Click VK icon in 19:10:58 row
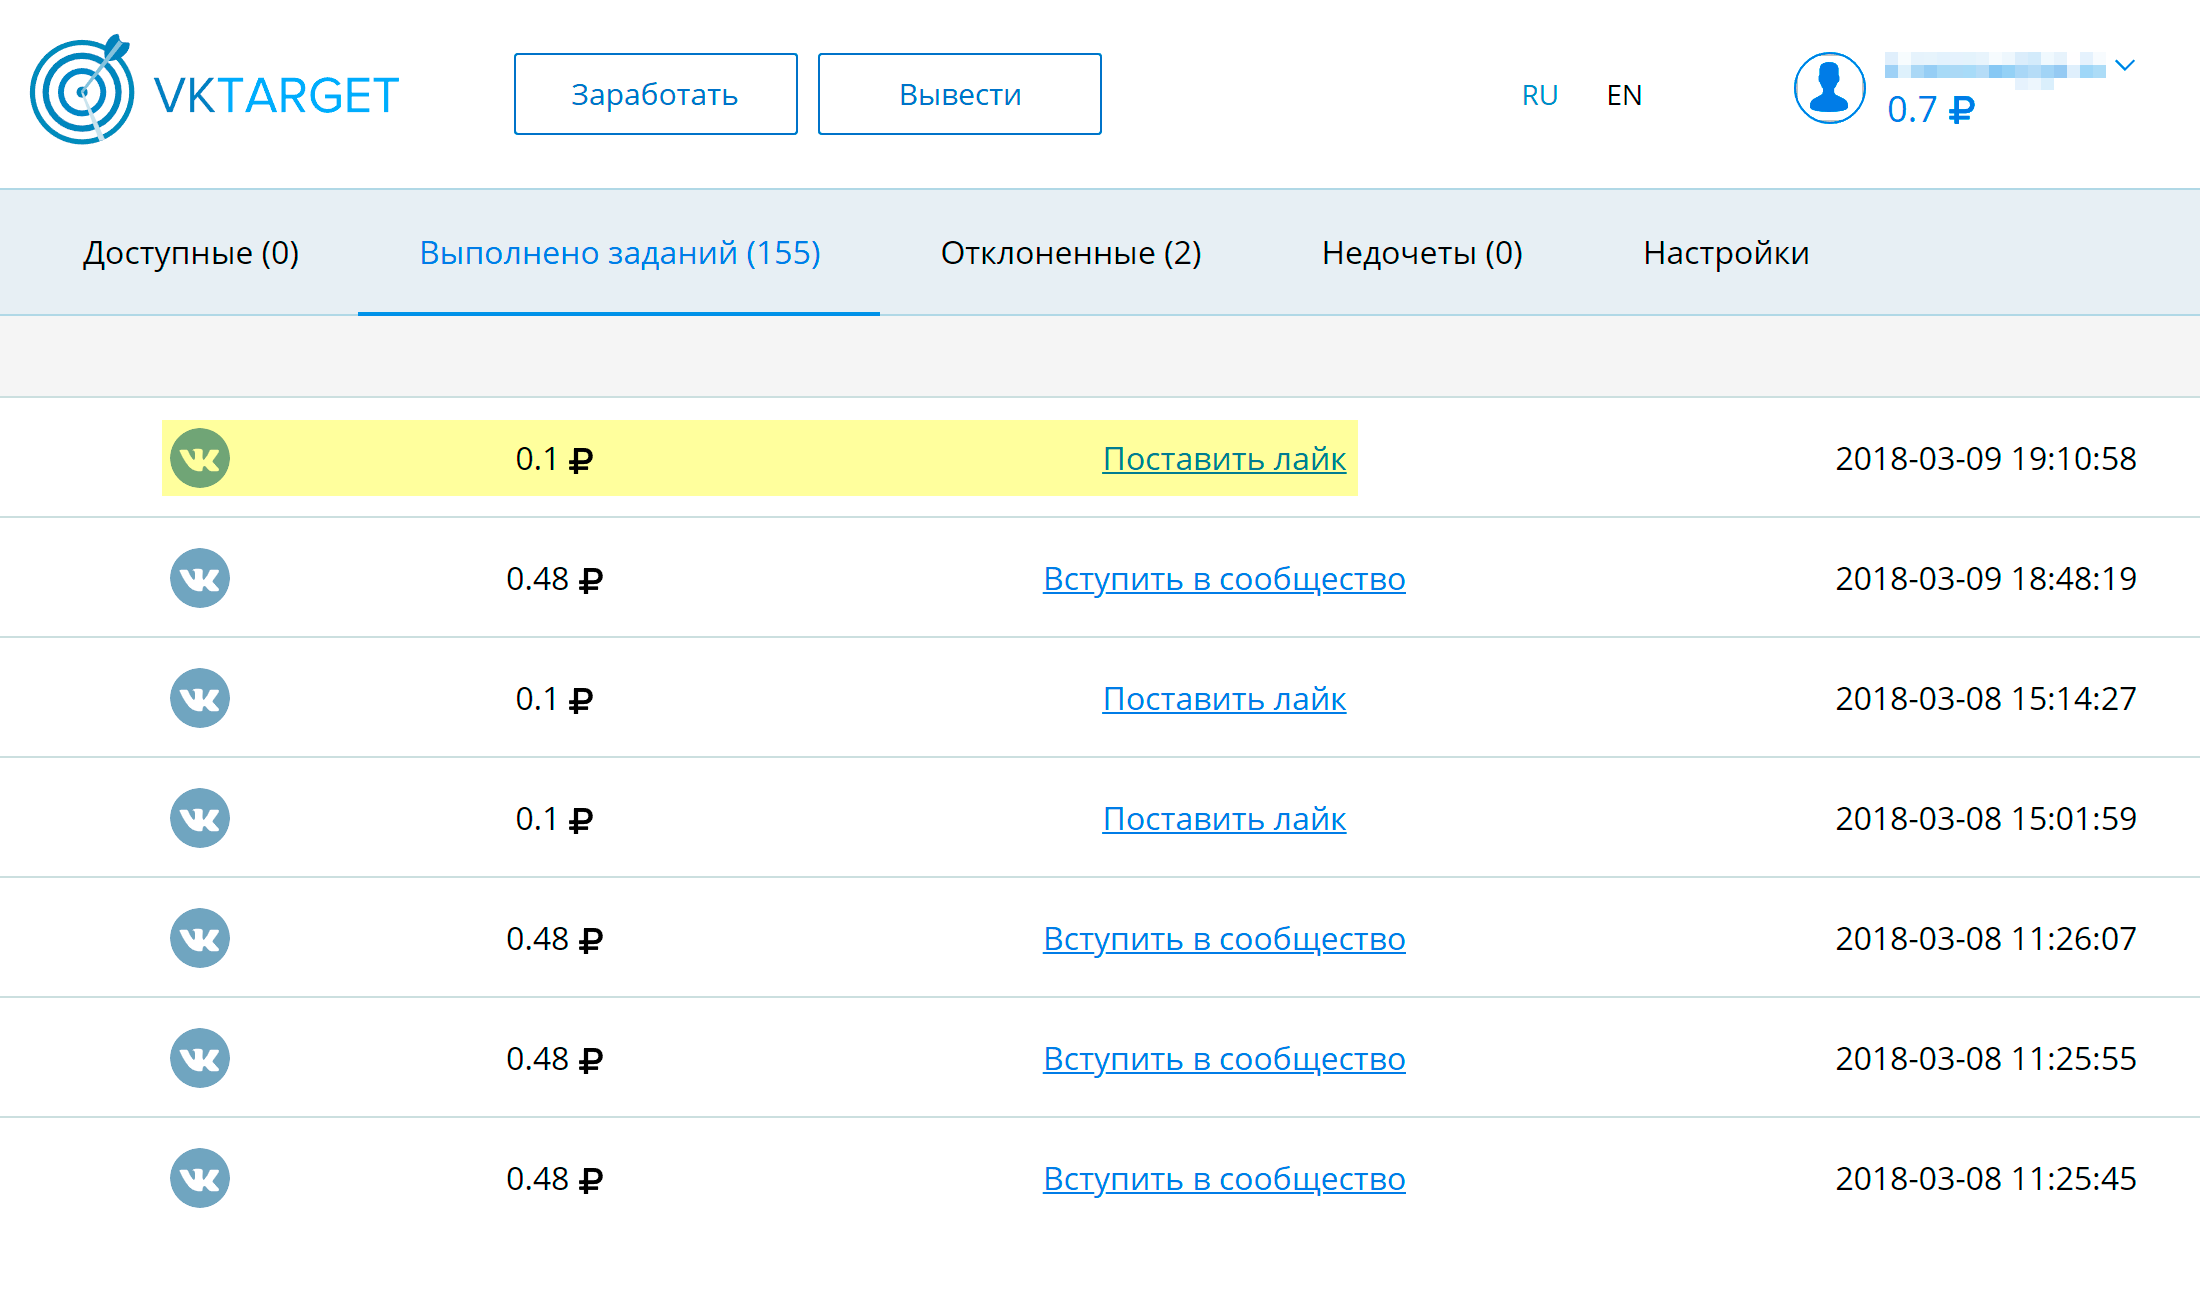The width and height of the screenshot is (2200, 1294). coord(200,458)
